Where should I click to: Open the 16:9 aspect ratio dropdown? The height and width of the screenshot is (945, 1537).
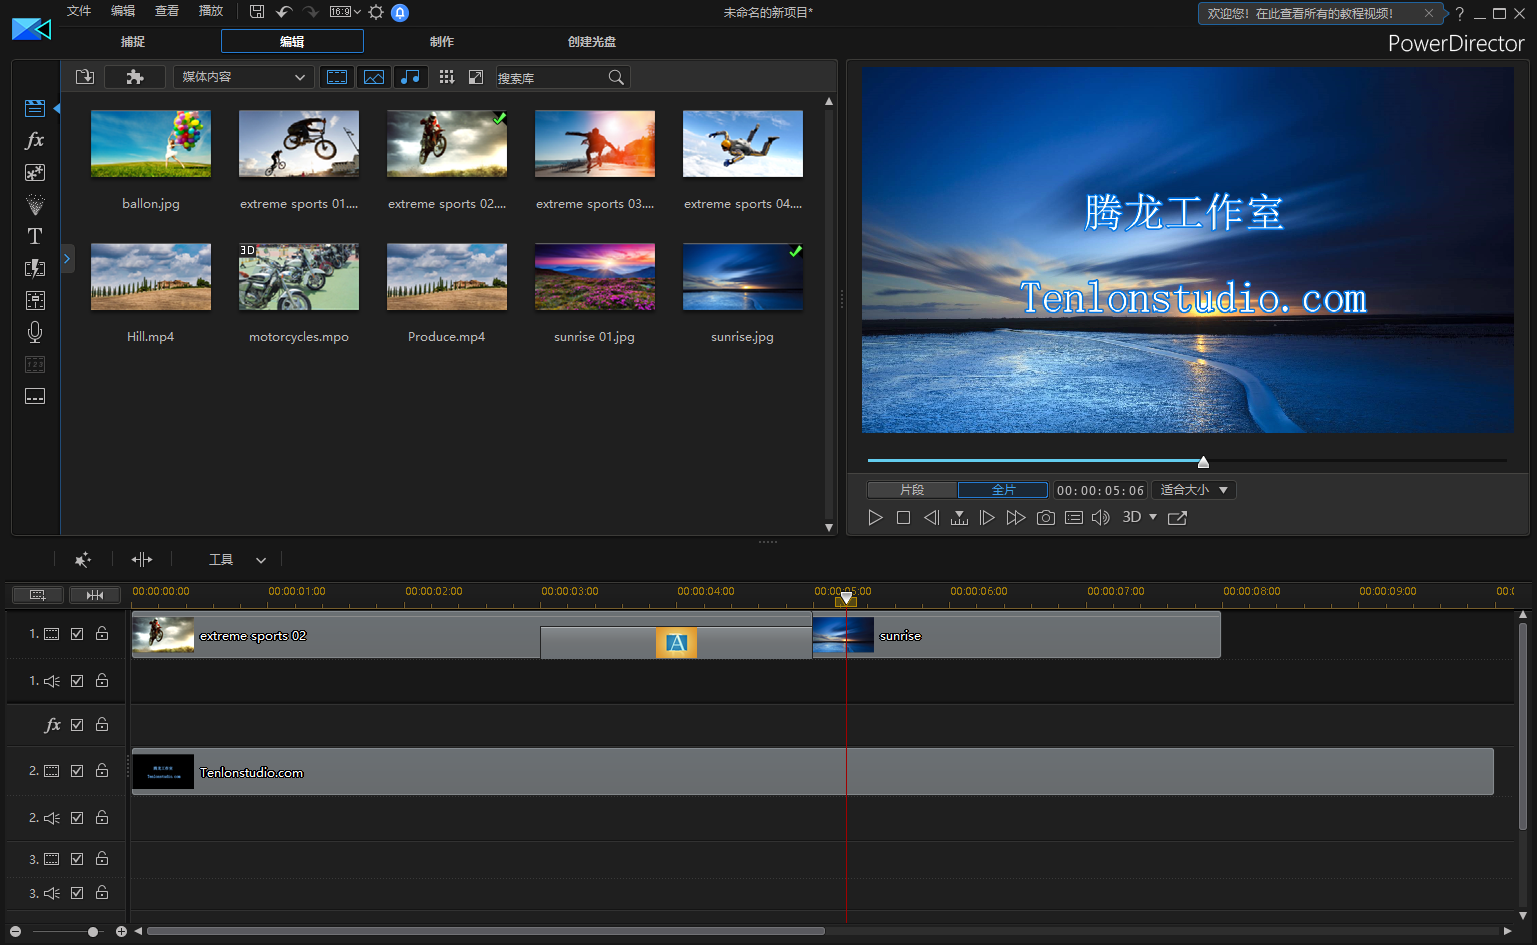pos(345,12)
